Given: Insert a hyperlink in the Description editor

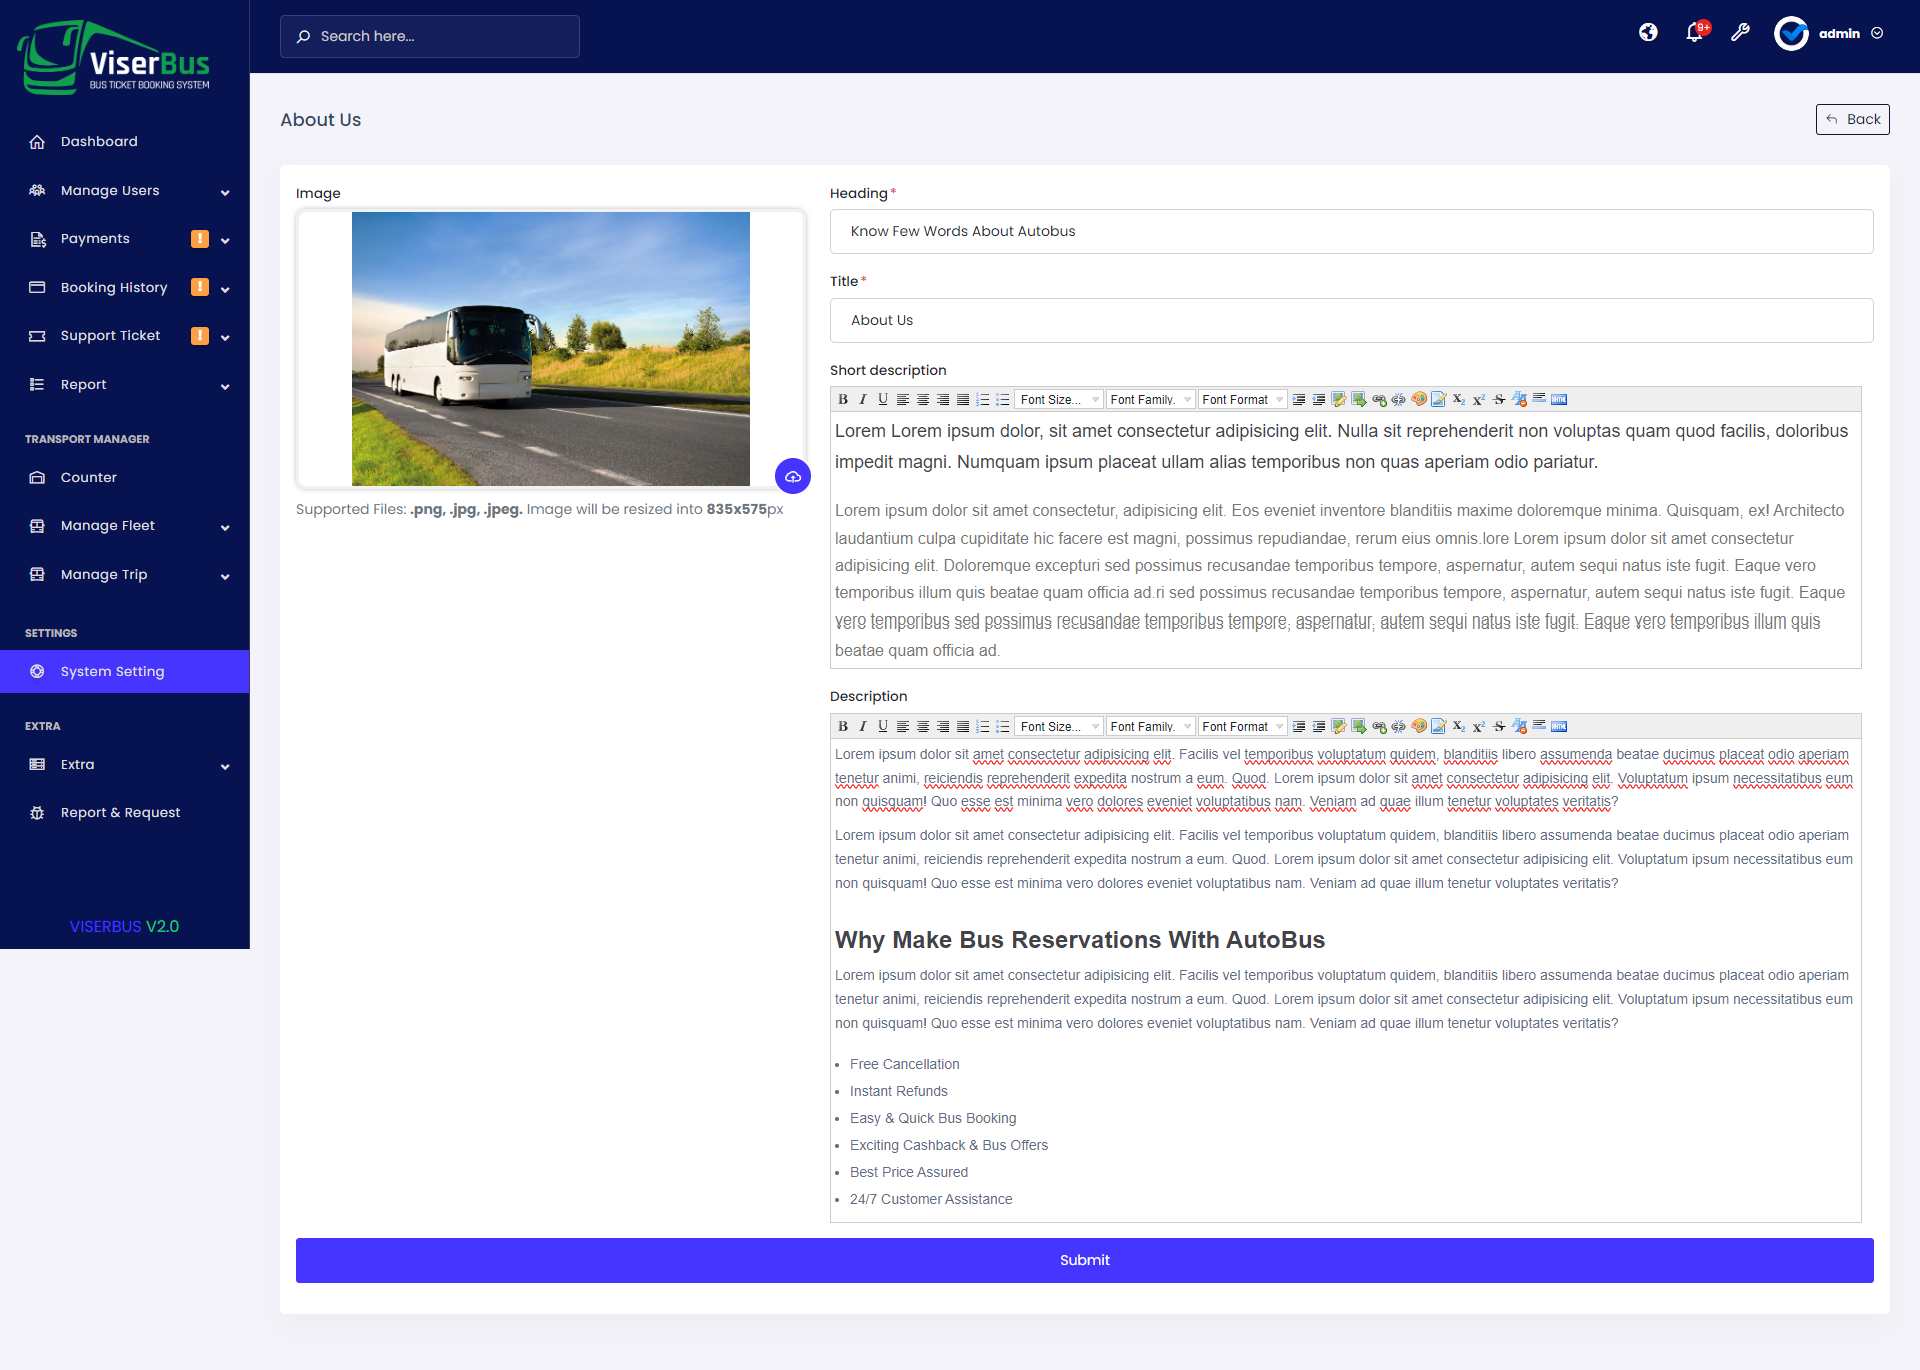Looking at the screenshot, I should [x=1381, y=726].
